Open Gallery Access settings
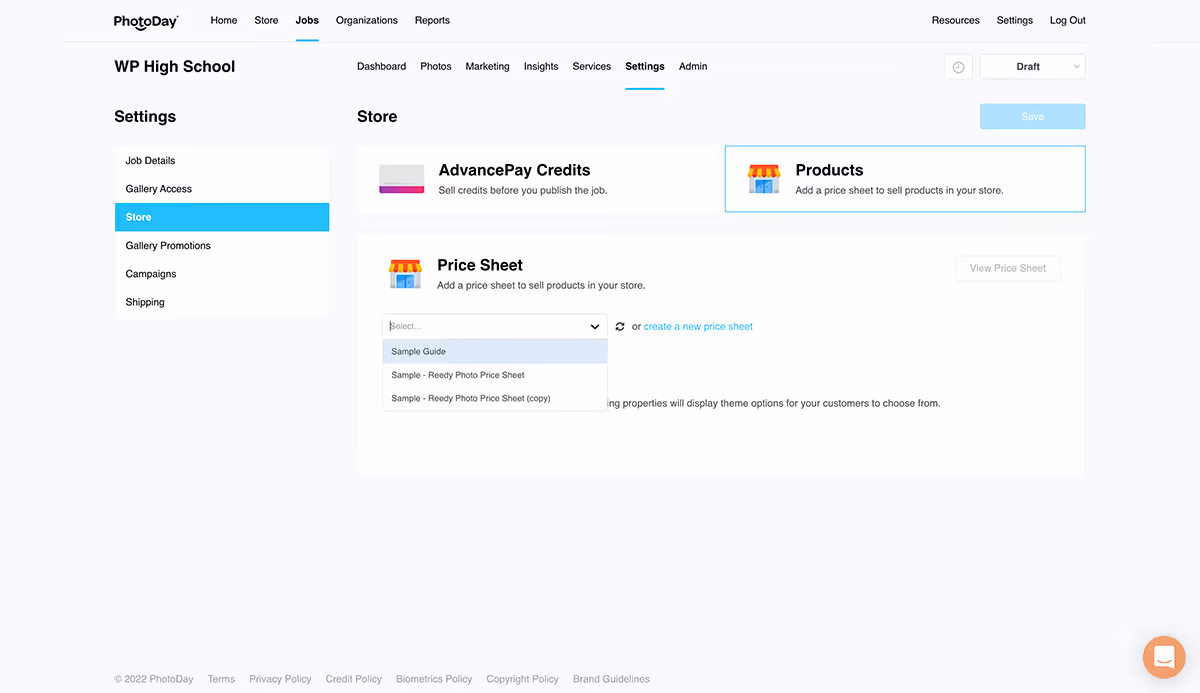1200x693 pixels. pos(222,189)
